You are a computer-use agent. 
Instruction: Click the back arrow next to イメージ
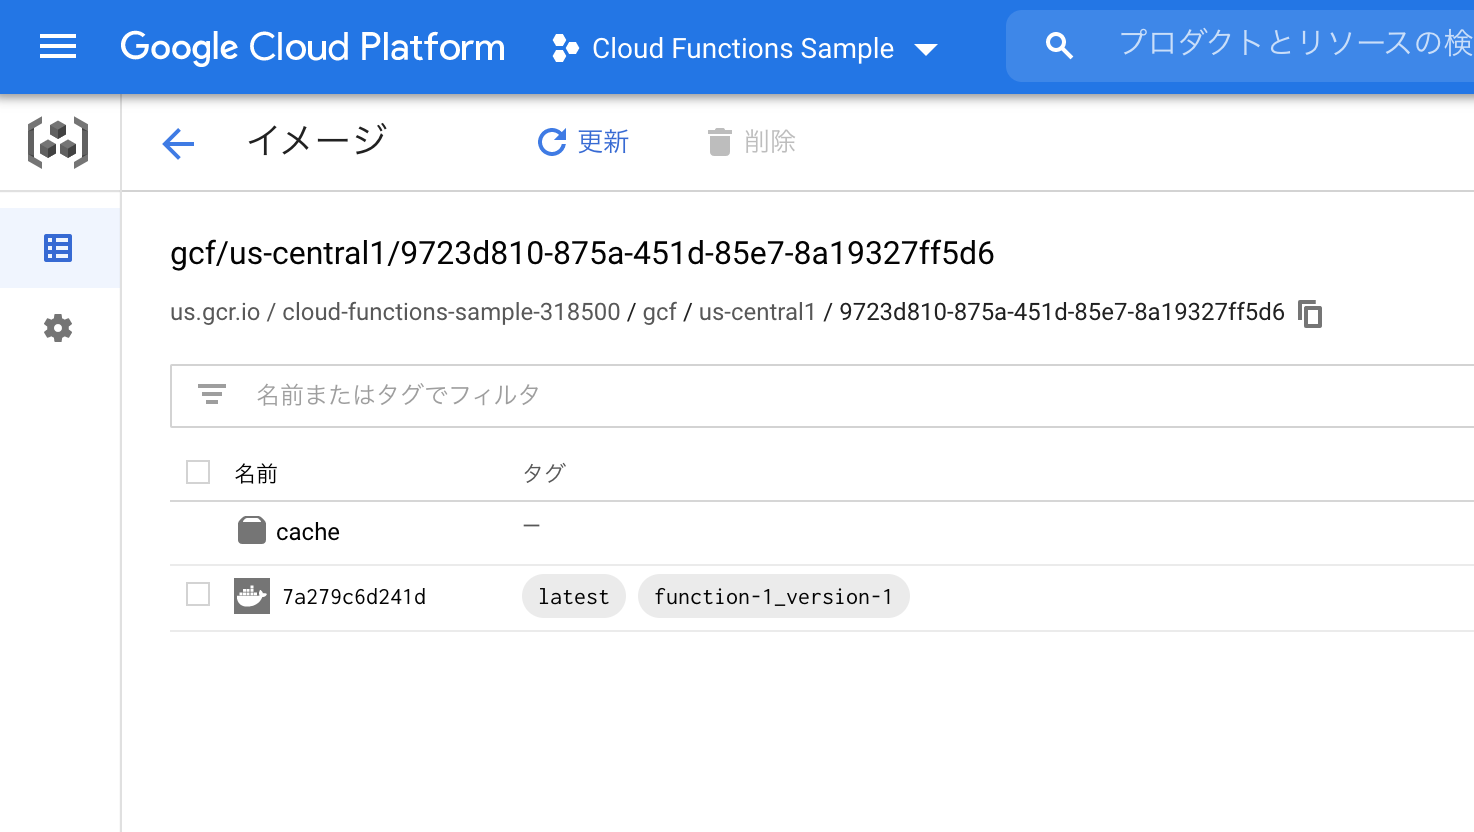click(x=178, y=143)
